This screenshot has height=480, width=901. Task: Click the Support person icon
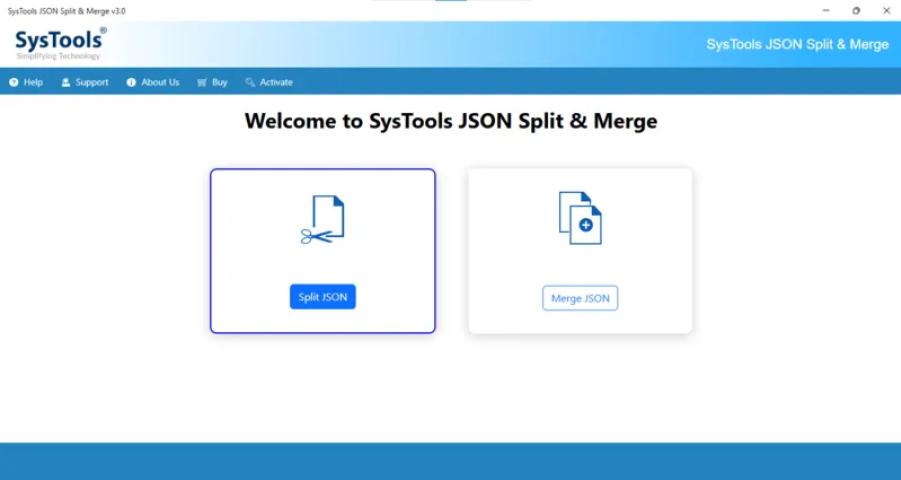coord(66,82)
